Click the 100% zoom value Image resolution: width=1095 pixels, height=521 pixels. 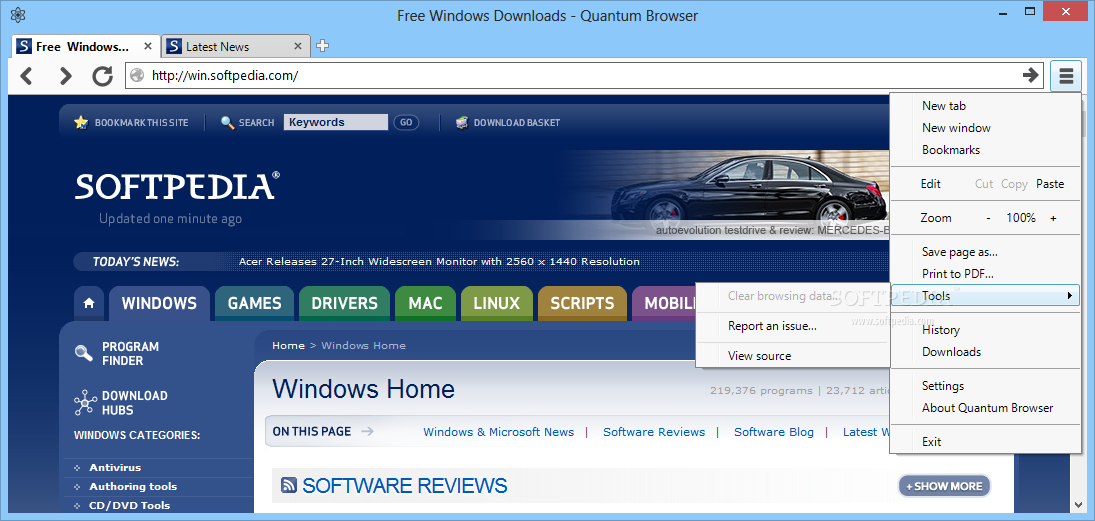coord(1020,218)
